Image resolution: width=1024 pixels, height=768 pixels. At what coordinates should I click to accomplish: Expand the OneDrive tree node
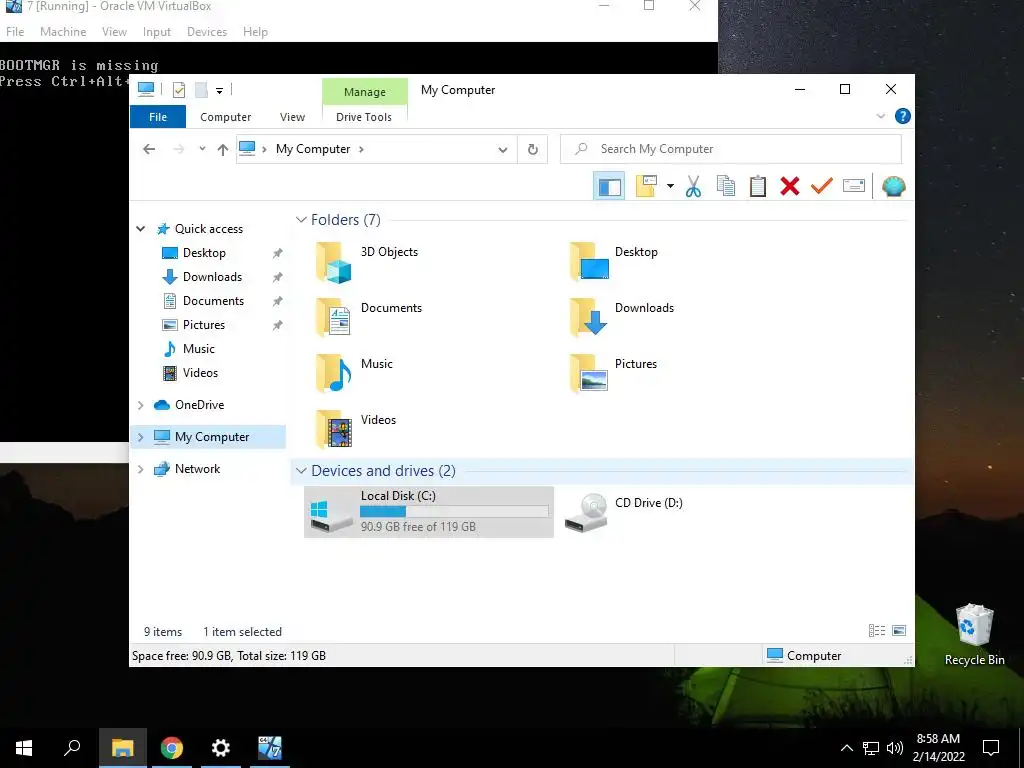(140, 405)
